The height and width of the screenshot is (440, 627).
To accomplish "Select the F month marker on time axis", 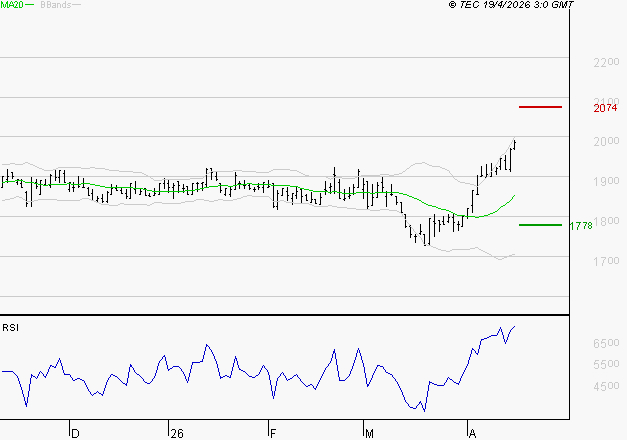I will (272, 433).
